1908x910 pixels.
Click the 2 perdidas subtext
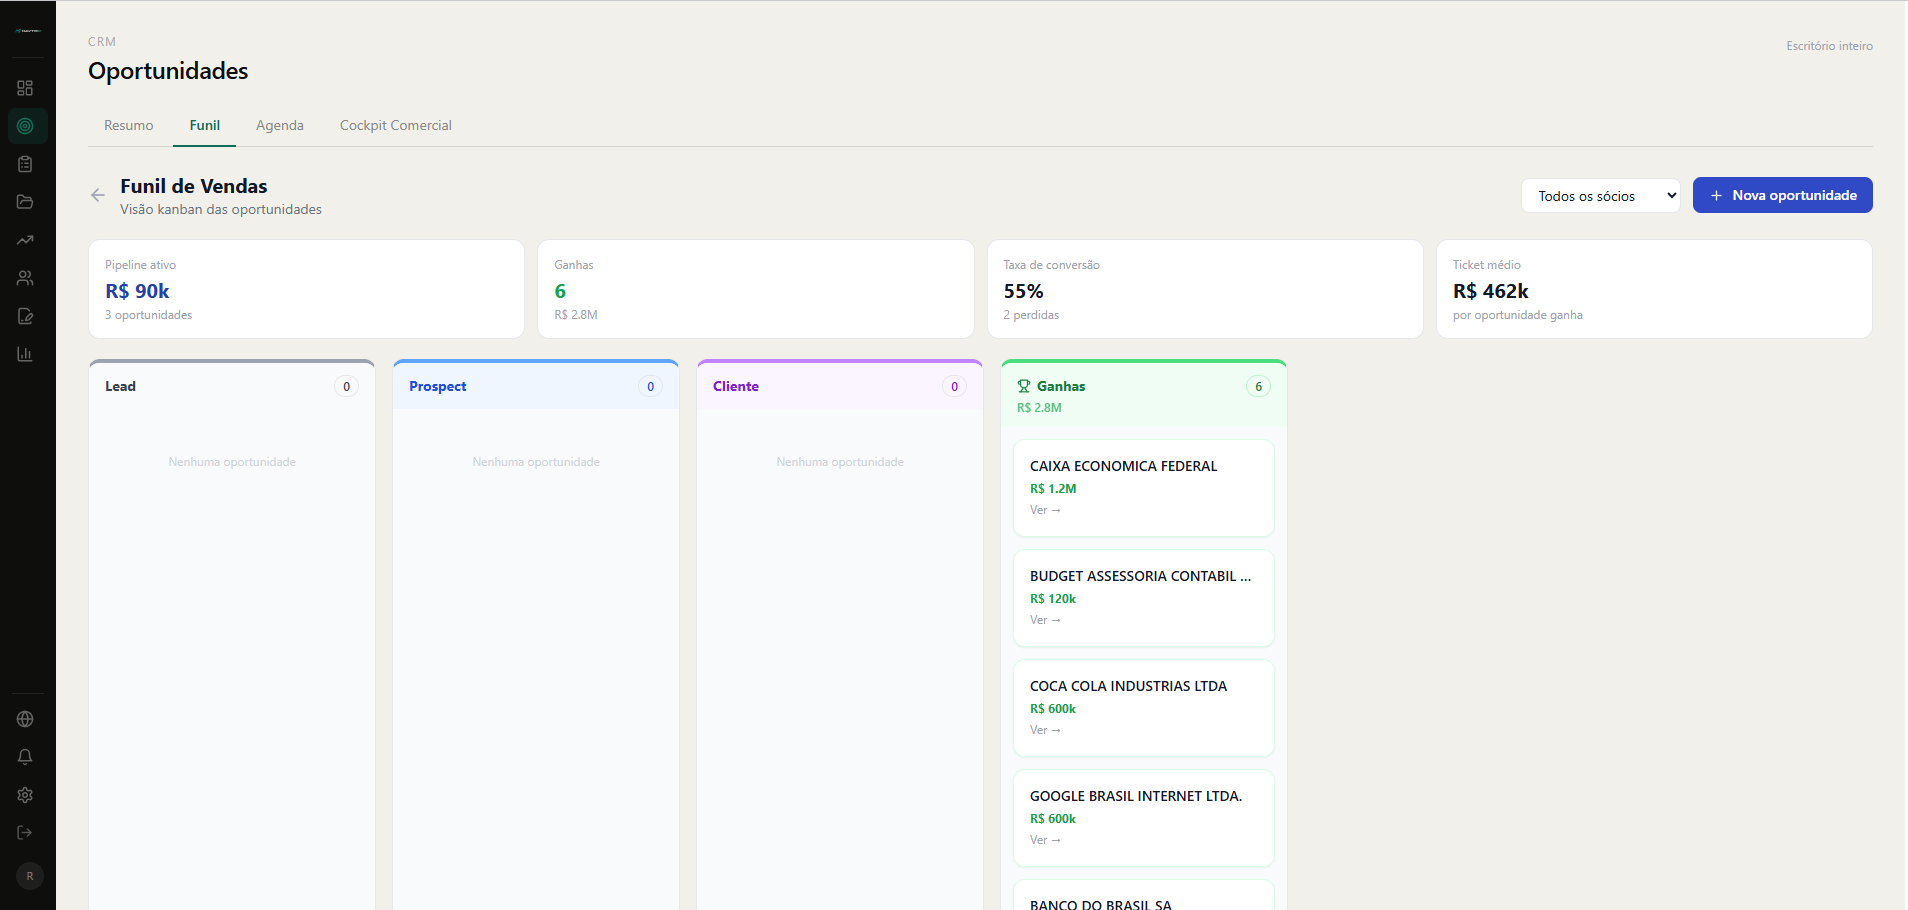(1031, 315)
